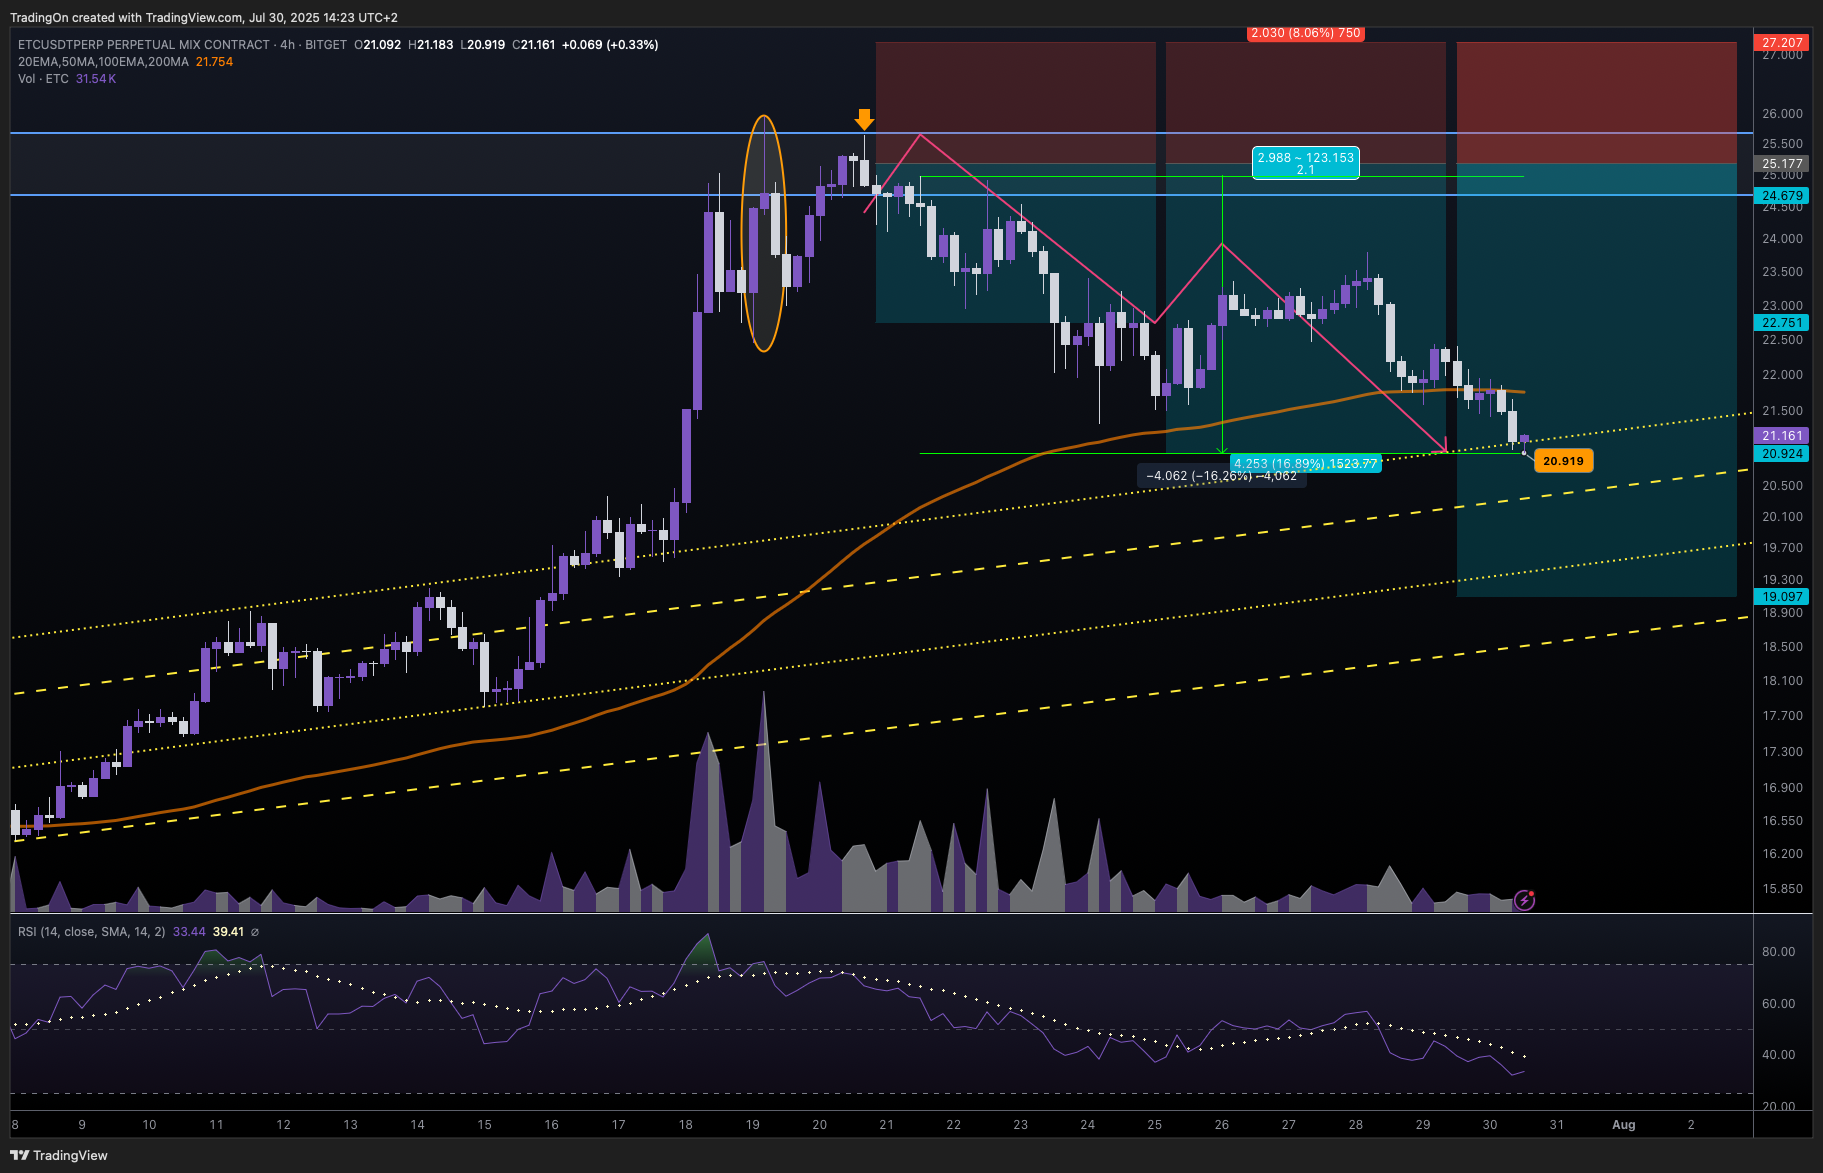
Task: Click the lightning bolt icon near volume
Action: (1524, 901)
